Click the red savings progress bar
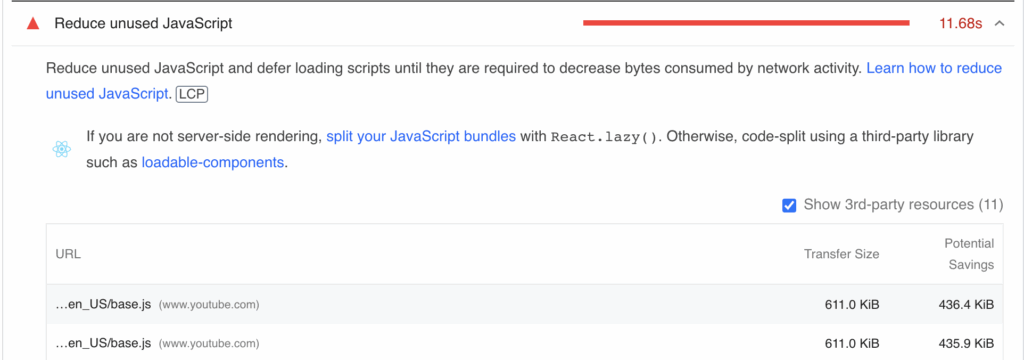 [x=746, y=23]
